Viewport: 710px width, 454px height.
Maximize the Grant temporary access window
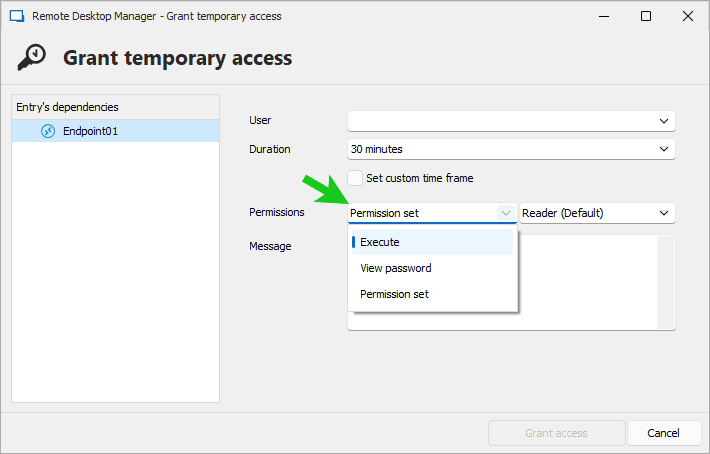point(646,16)
